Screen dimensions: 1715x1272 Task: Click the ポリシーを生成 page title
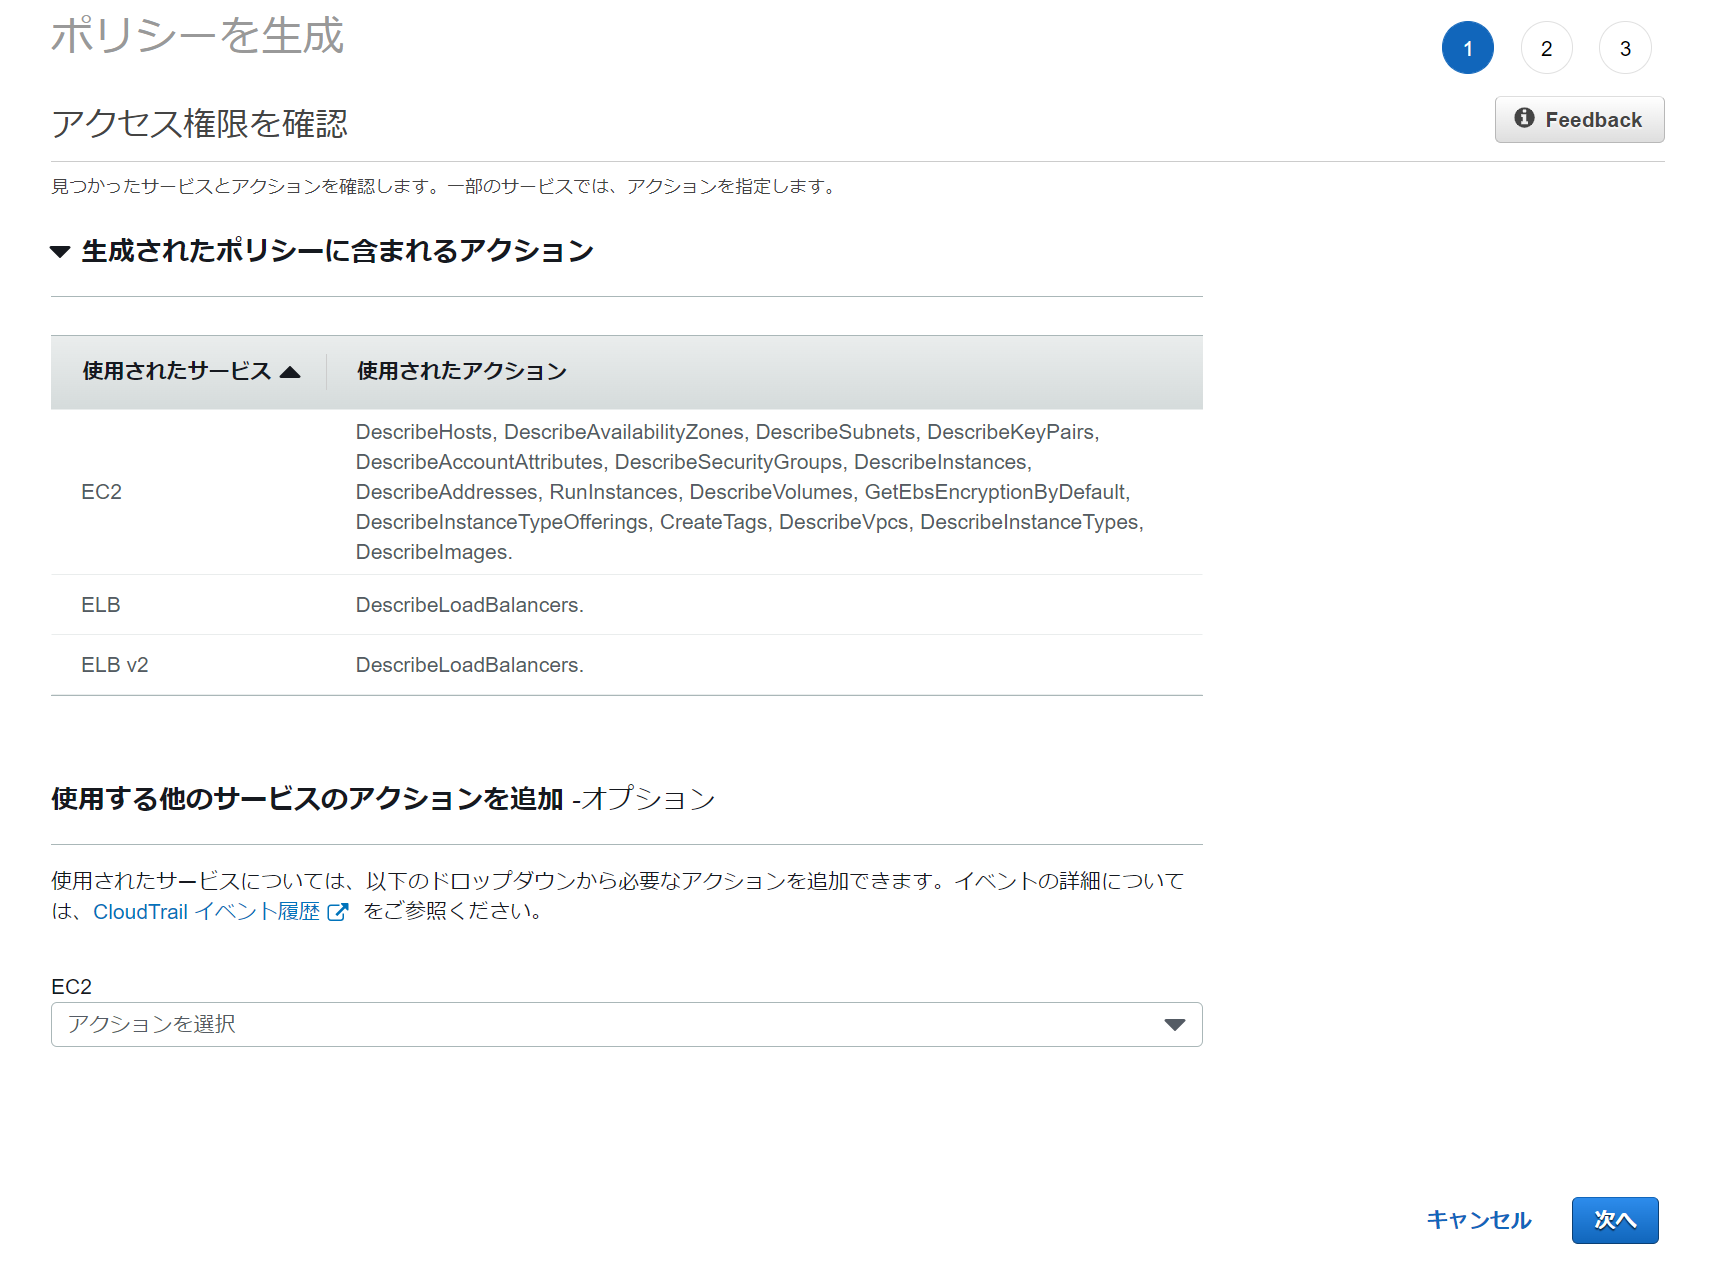pyautogui.click(x=197, y=36)
